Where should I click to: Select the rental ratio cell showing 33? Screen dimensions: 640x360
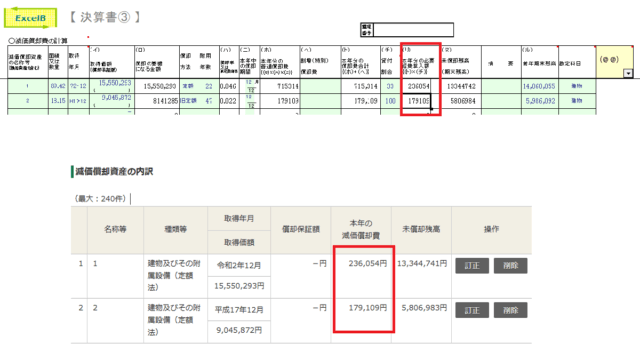coord(390,86)
